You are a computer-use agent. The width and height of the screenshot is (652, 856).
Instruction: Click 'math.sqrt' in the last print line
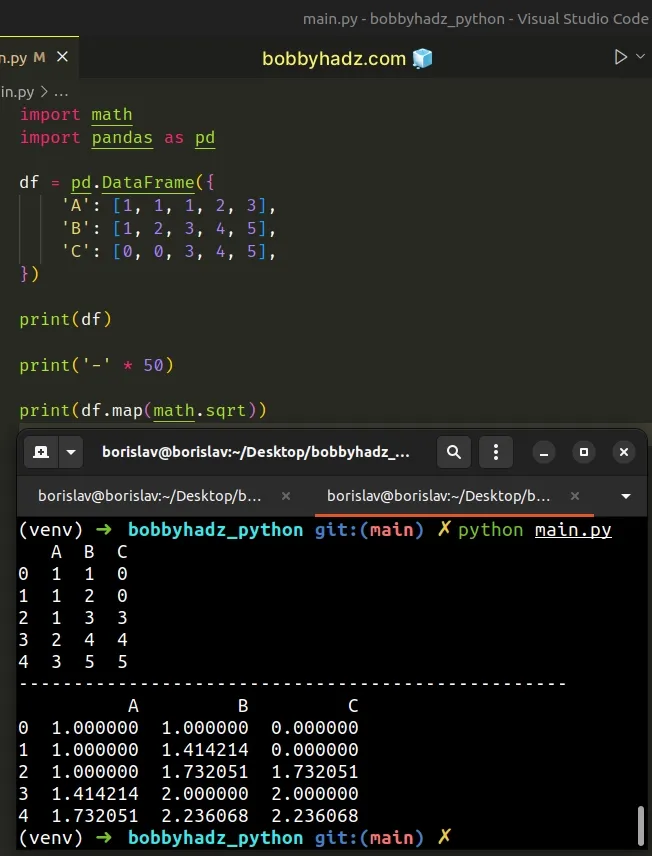199,410
